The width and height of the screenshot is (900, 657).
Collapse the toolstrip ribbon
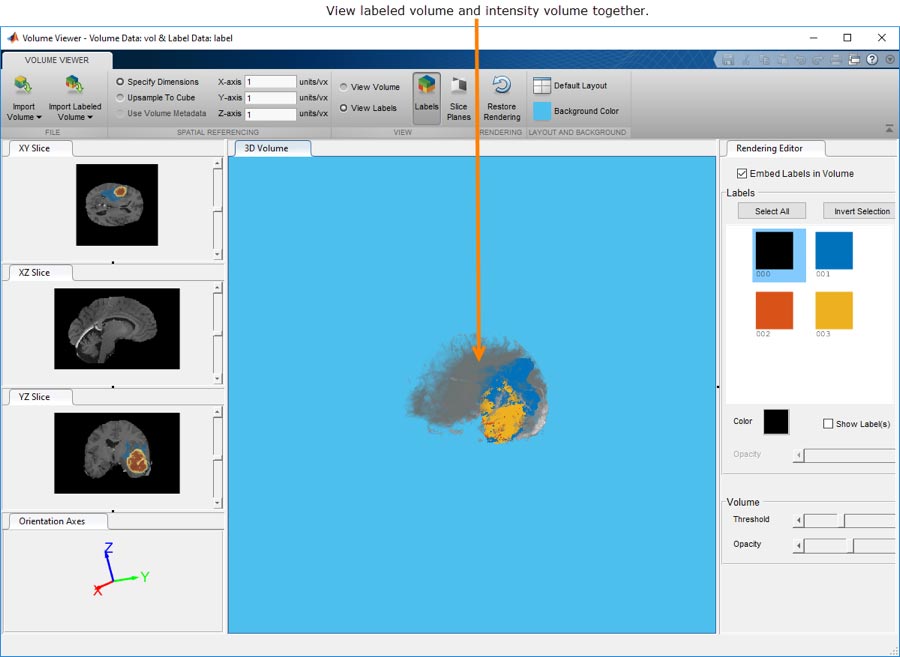tap(889, 129)
